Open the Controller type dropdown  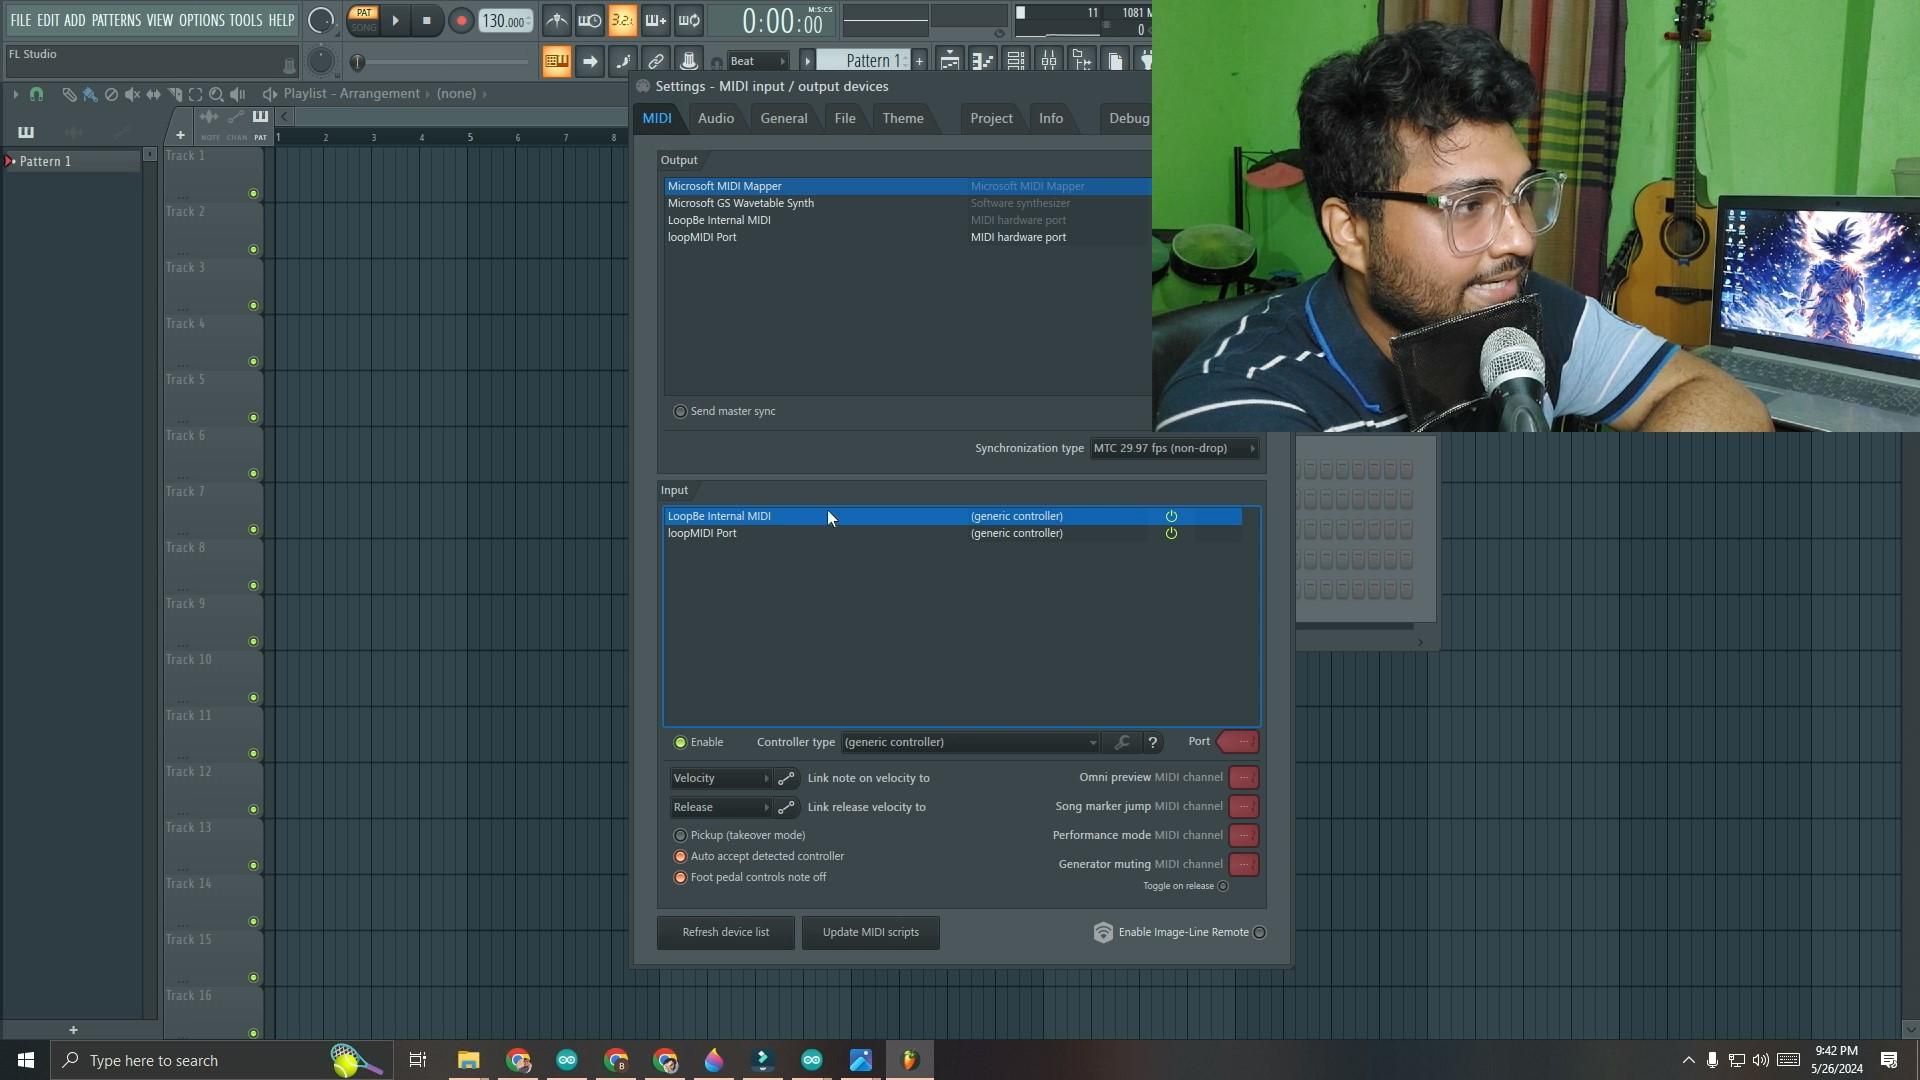[x=969, y=743]
